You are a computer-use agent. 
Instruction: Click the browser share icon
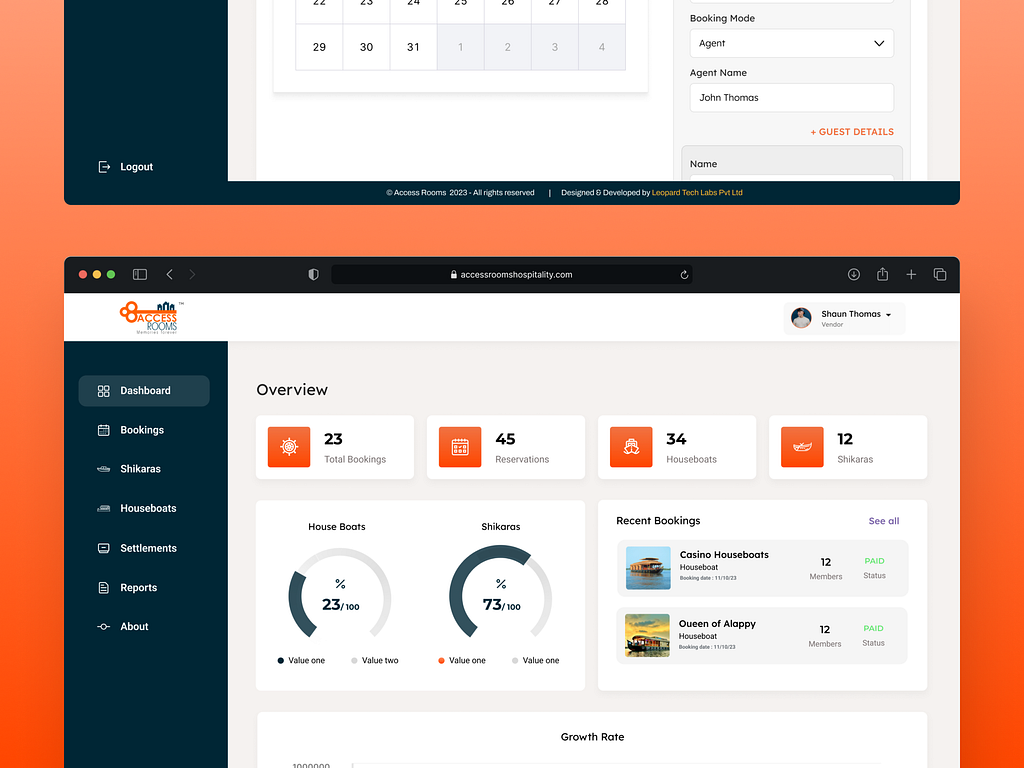click(x=882, y=274)
